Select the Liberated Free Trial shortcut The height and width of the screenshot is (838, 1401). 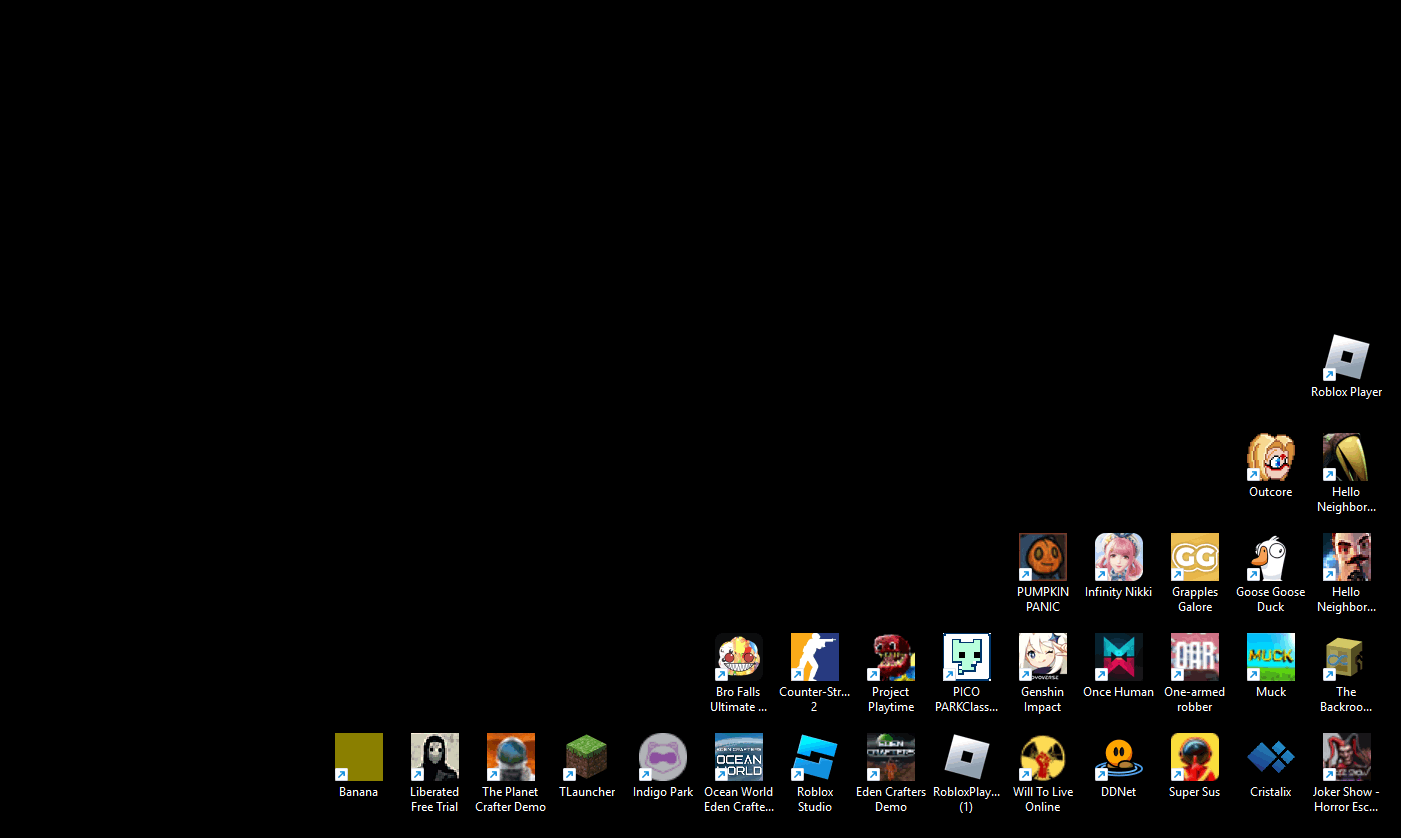click(434, 757)
